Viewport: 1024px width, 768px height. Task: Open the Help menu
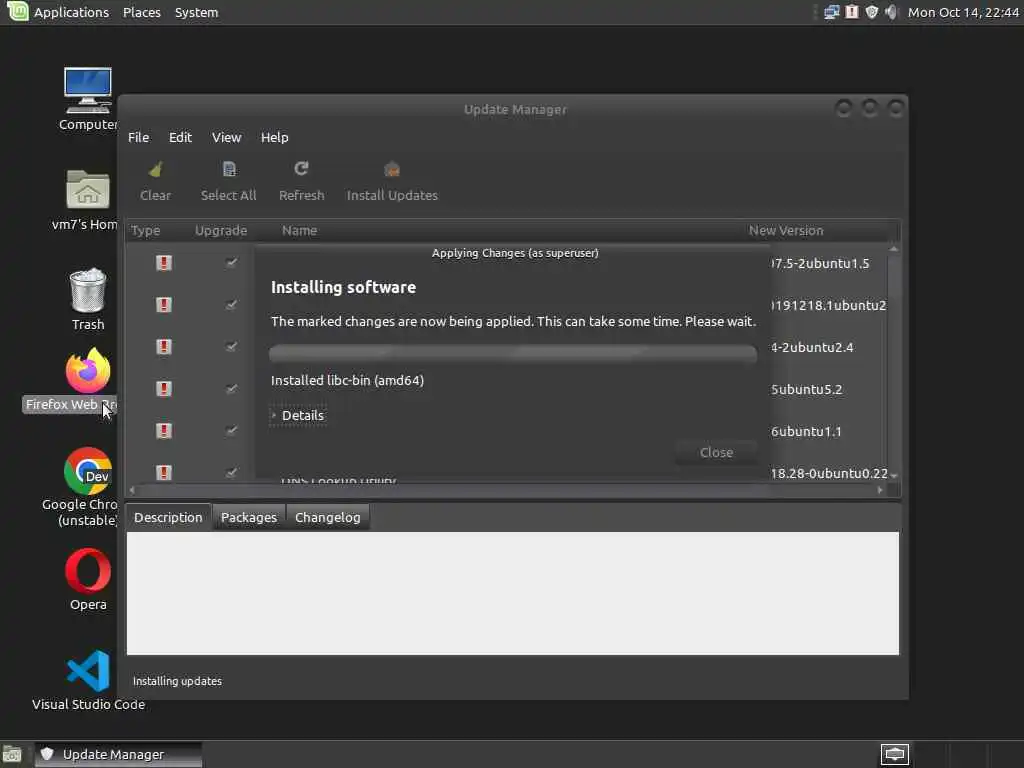point(274,137)
